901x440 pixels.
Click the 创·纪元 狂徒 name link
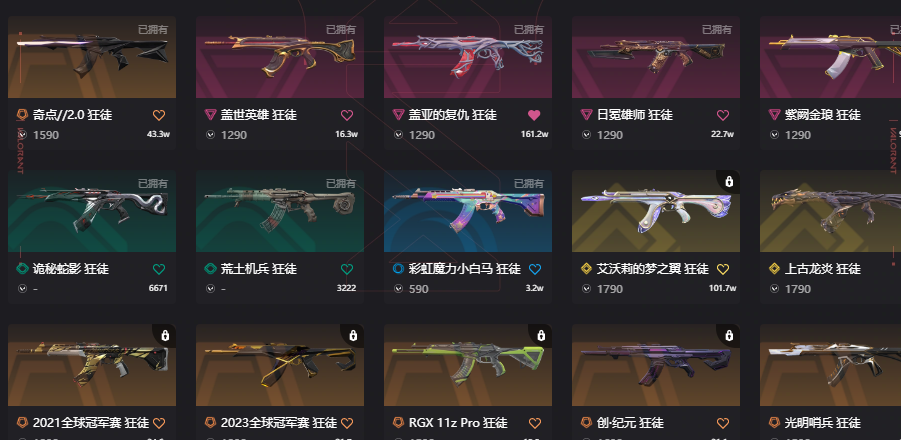point(630,423)
